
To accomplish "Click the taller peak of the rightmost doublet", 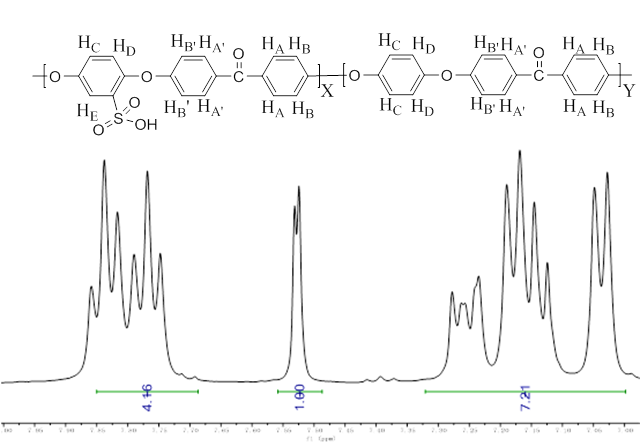I will 607,175.
